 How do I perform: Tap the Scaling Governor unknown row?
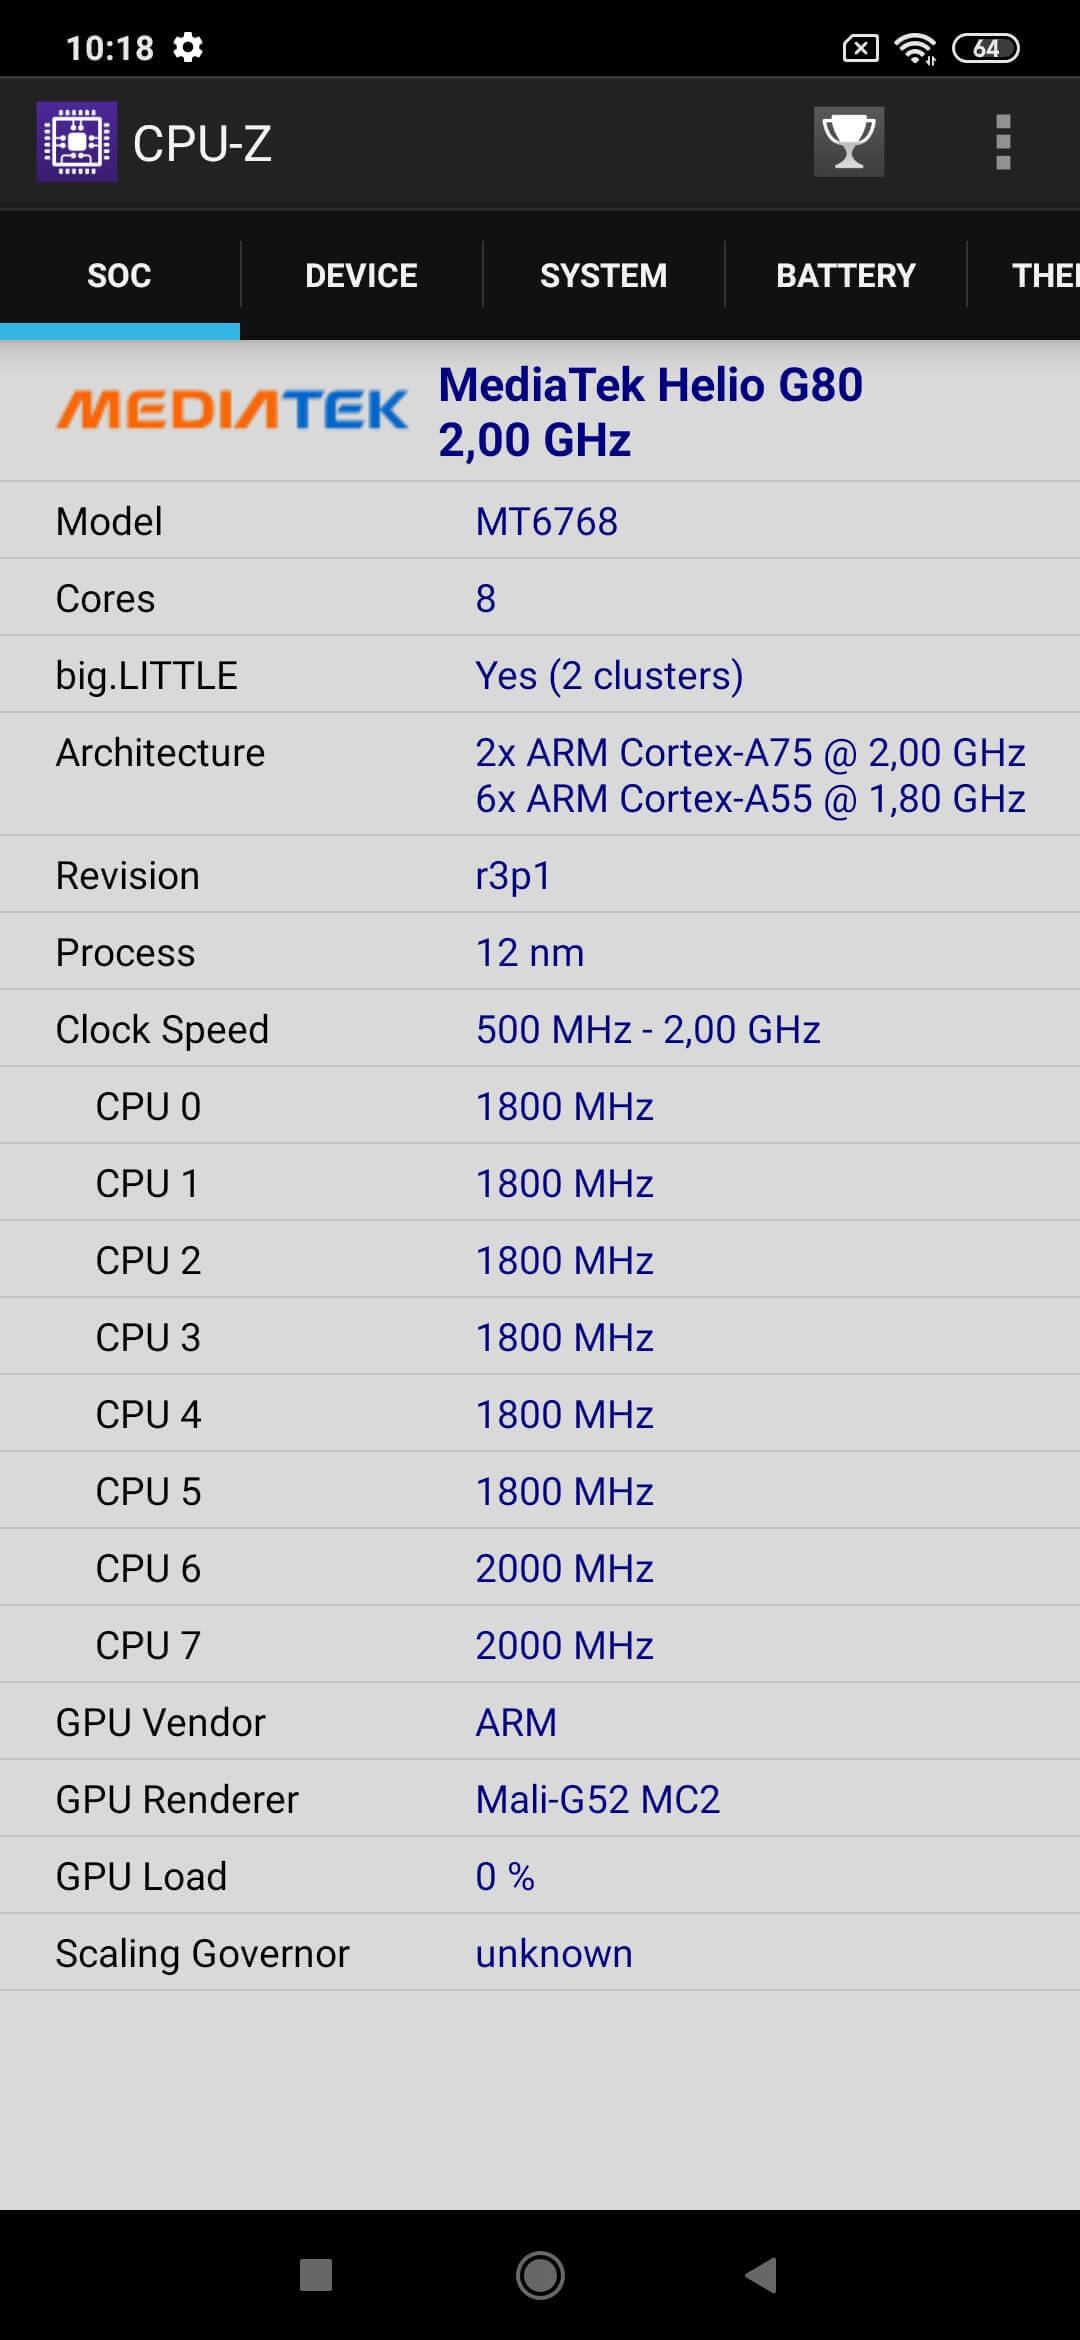(x=540, y=1953)
